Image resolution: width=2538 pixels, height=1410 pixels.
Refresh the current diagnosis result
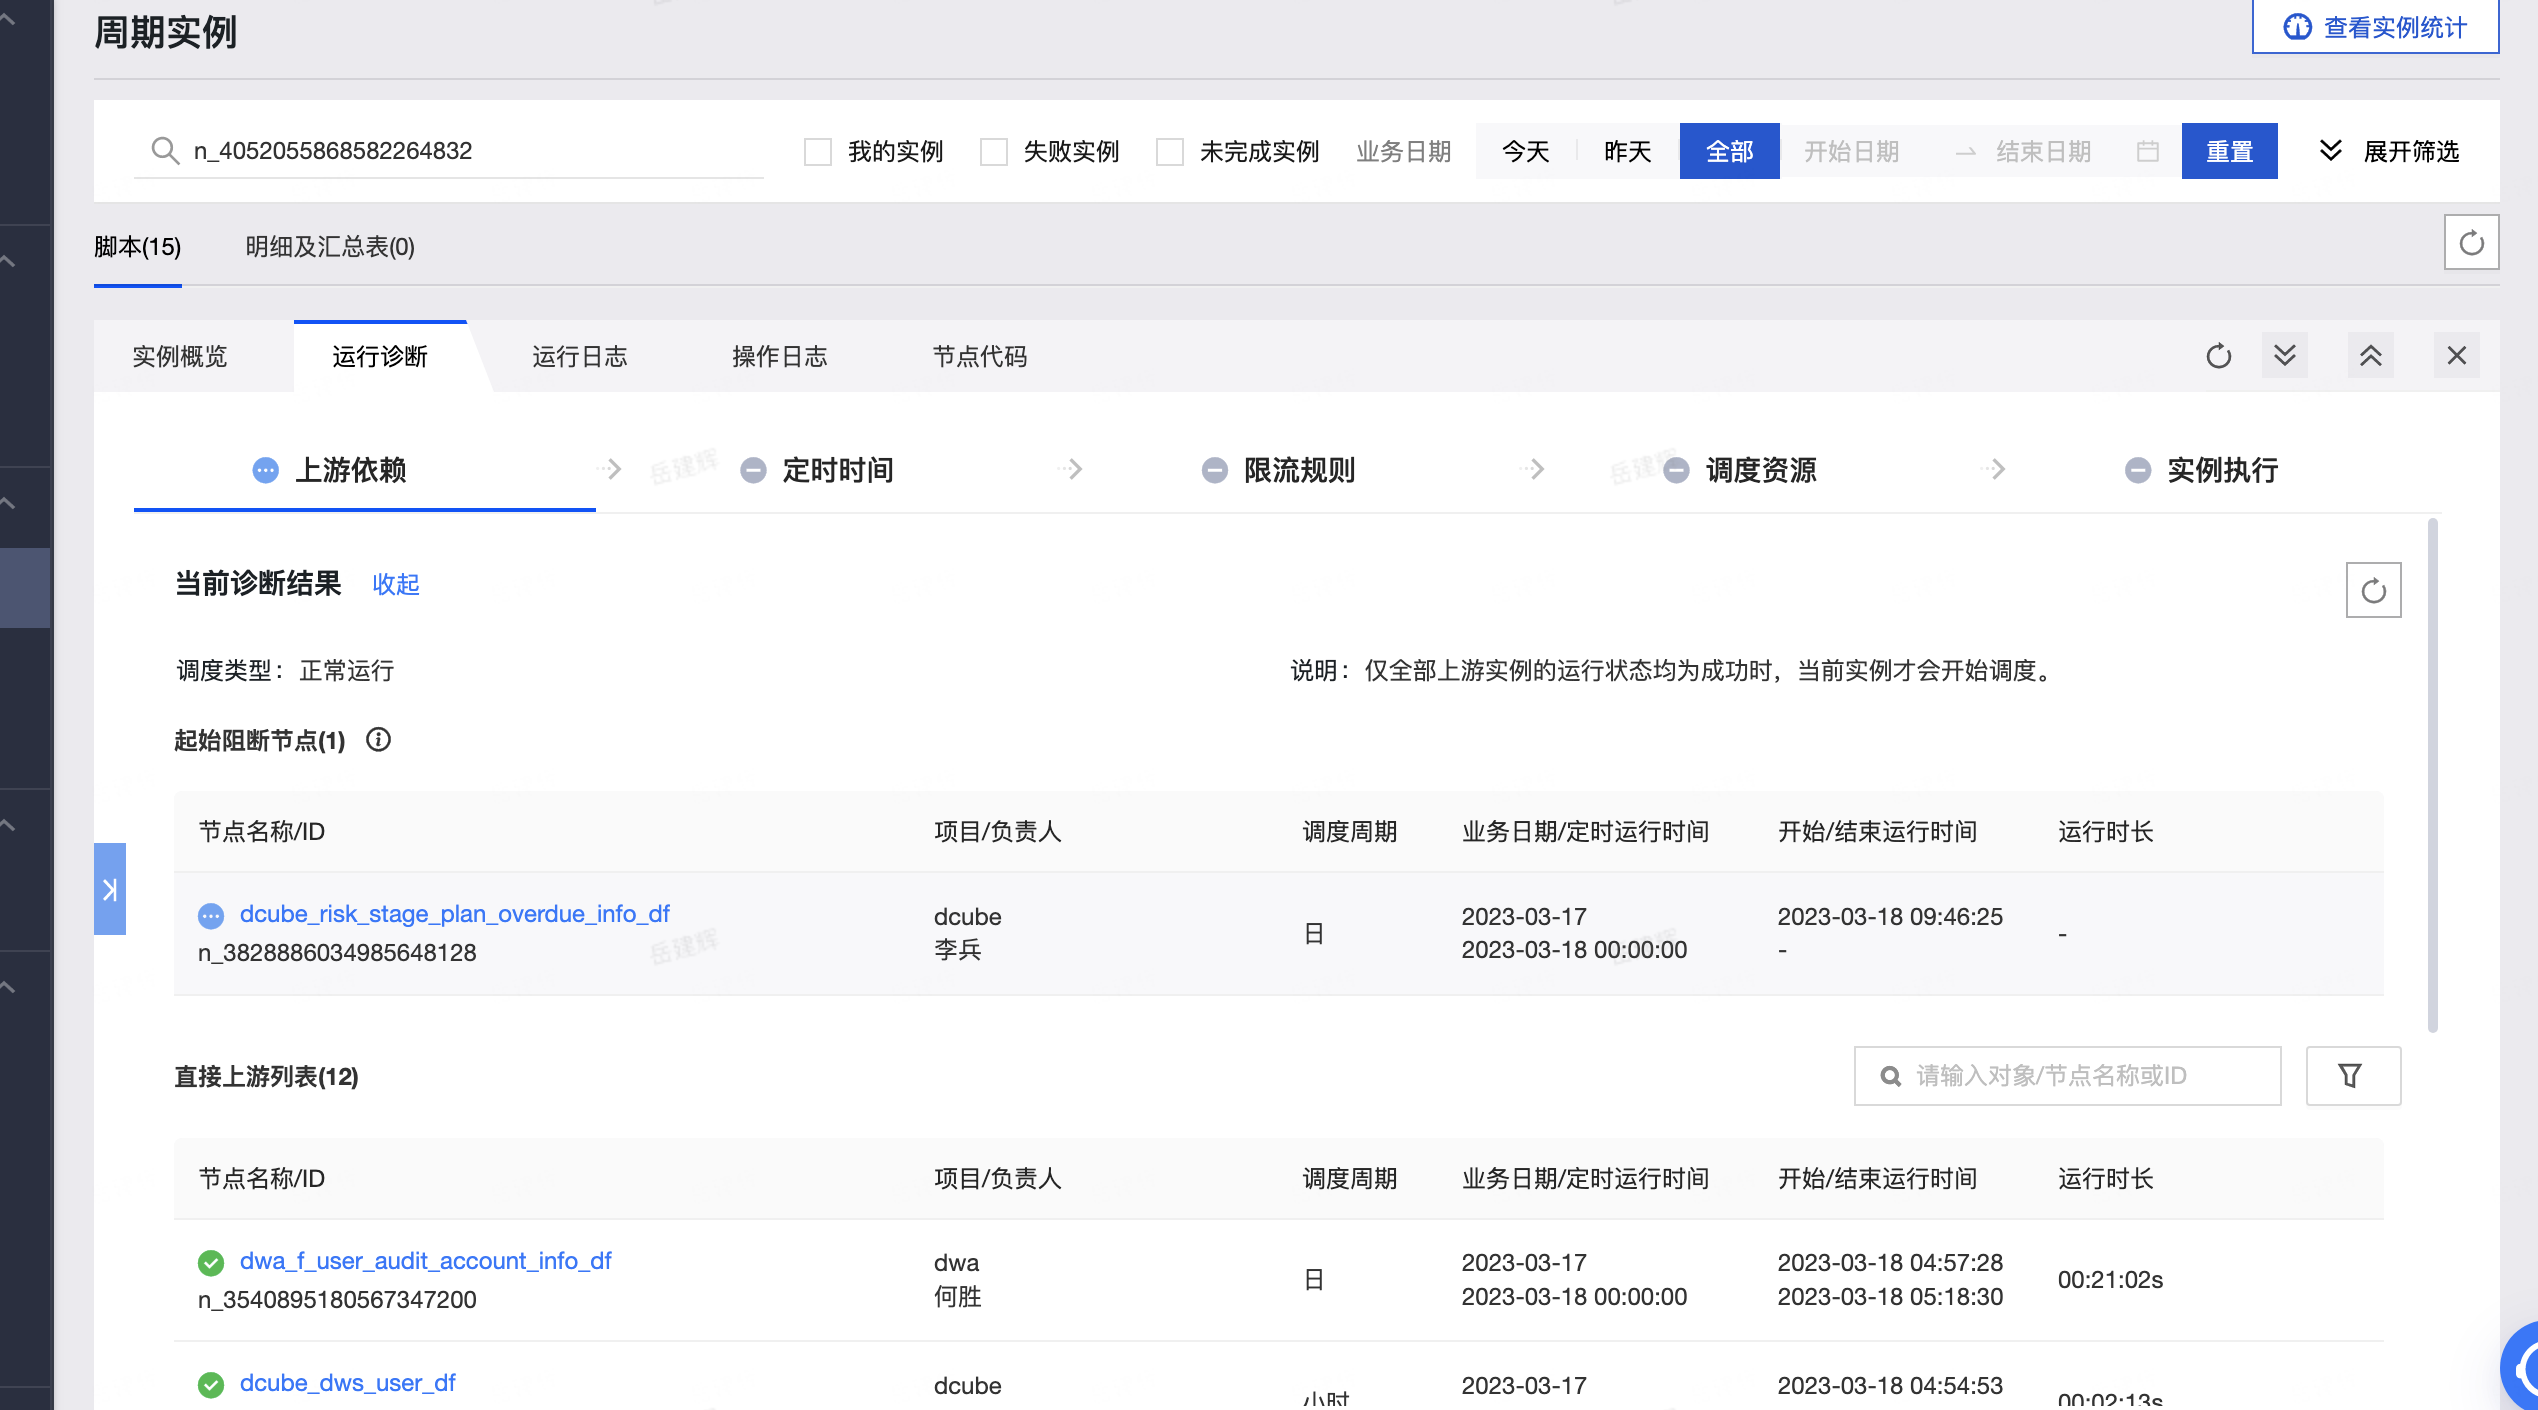pyautogui.click(x=2374, y=590)
